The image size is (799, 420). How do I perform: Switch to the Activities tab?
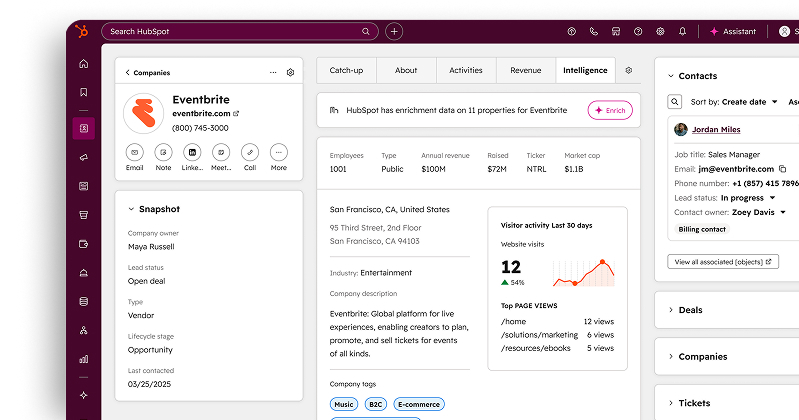click(466, 70)
